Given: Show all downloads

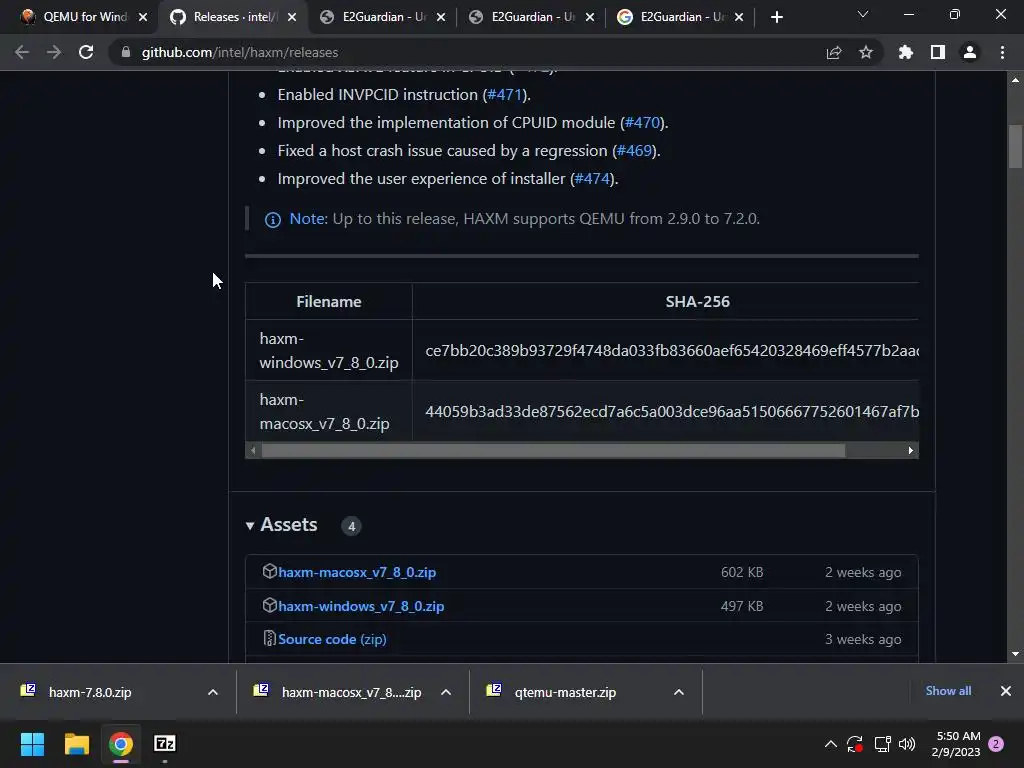Looking at the screenshot, I should coord(948,691).
